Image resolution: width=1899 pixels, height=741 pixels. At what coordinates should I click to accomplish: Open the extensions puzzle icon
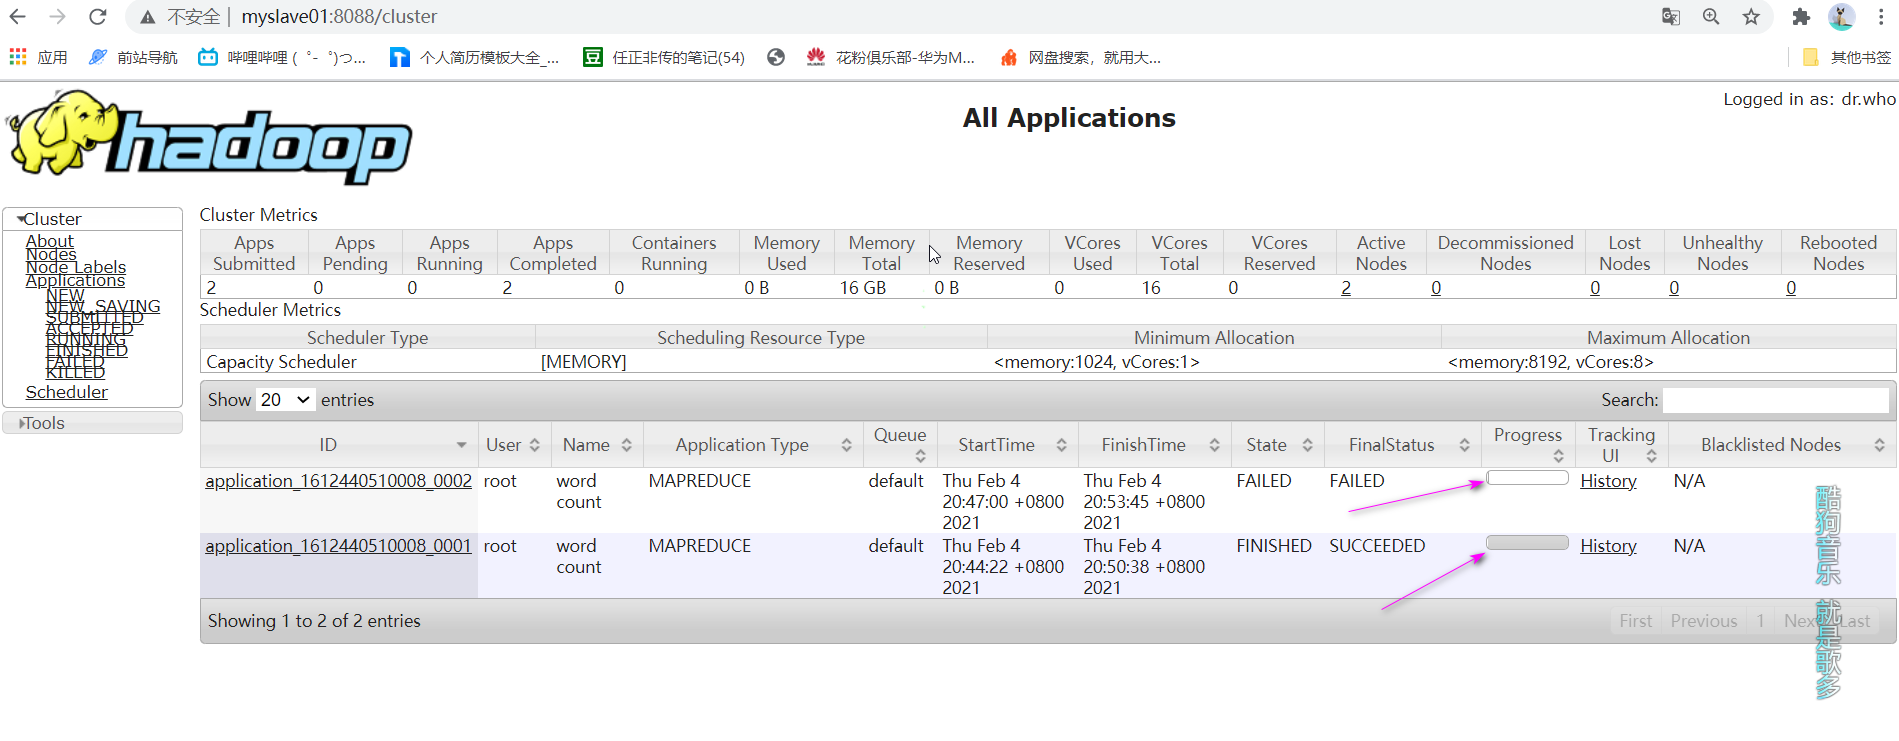pos(1801,17)
